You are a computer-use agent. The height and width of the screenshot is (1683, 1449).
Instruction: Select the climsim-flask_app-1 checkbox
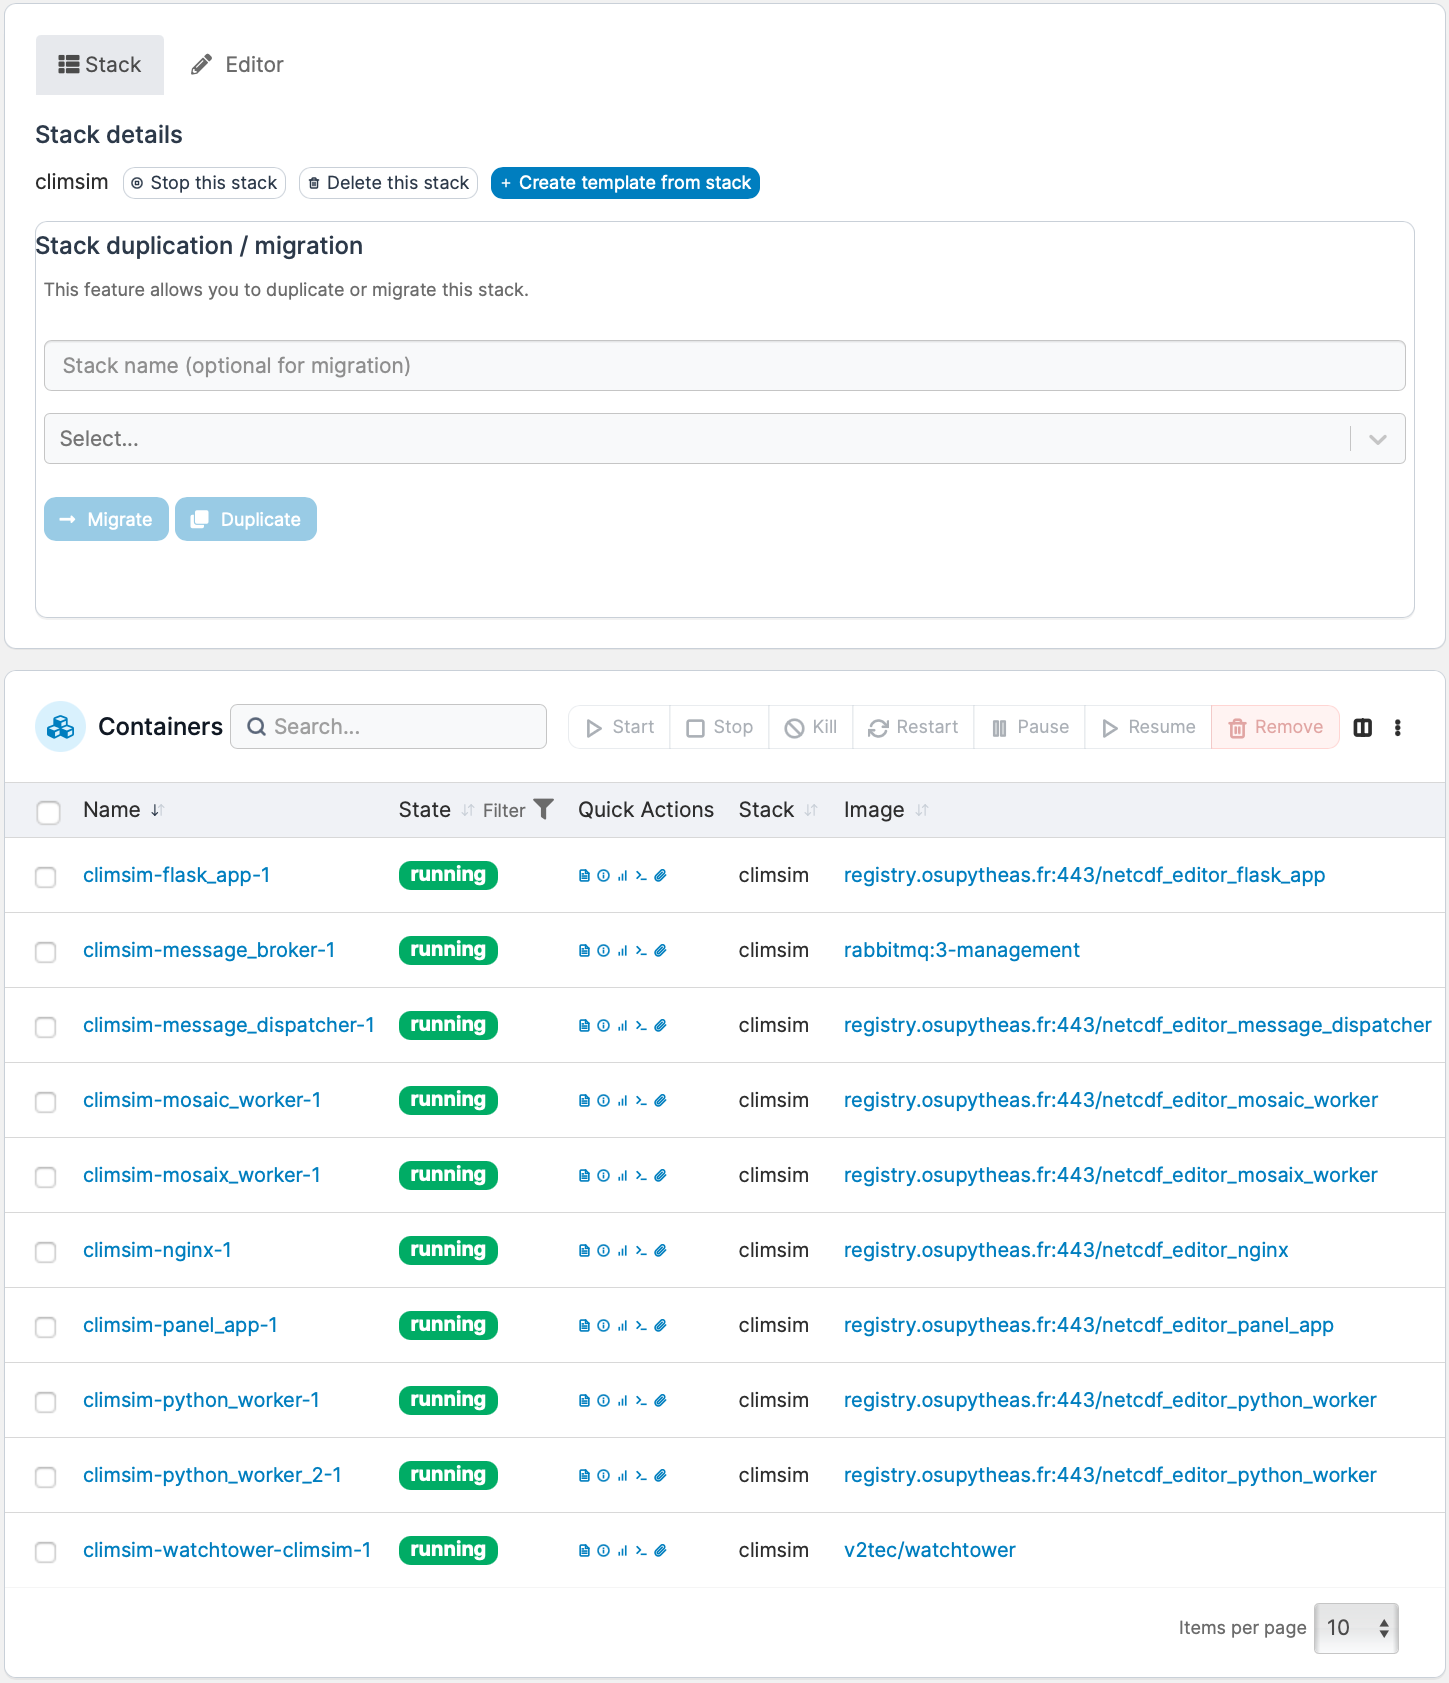(x=46, y=877)
